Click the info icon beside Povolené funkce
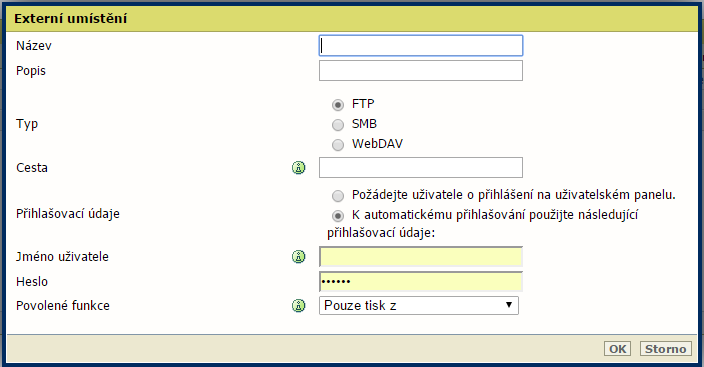This screenshot has height=367, width=704. pyautogui.click(x=299, y=305)
